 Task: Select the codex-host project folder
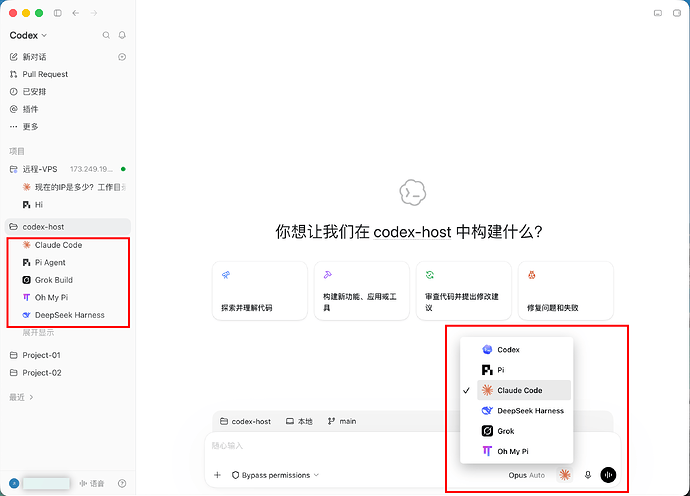(68, 227)
